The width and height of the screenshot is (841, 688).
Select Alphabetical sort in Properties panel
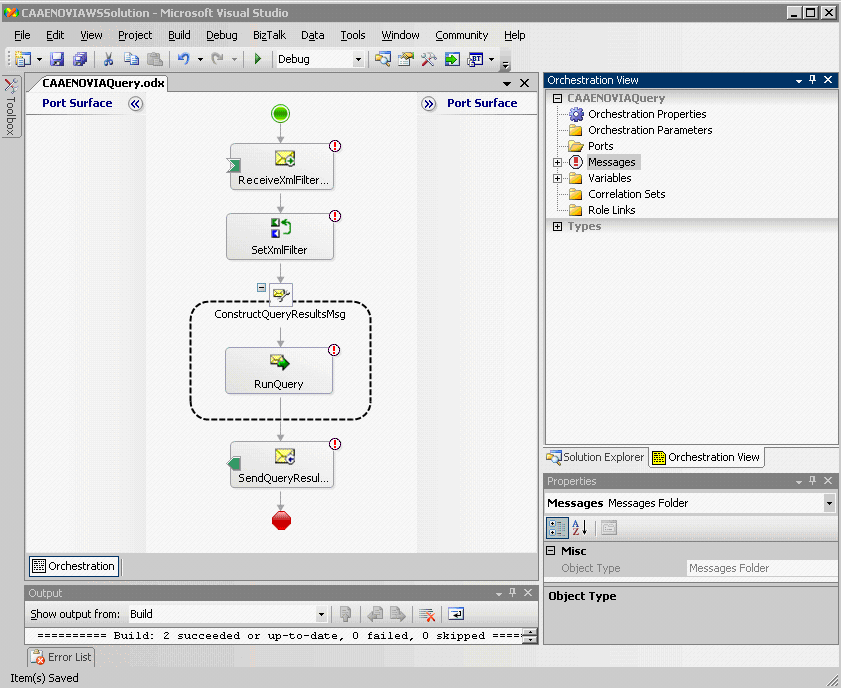pyautogui.click(x=580, y=528)
